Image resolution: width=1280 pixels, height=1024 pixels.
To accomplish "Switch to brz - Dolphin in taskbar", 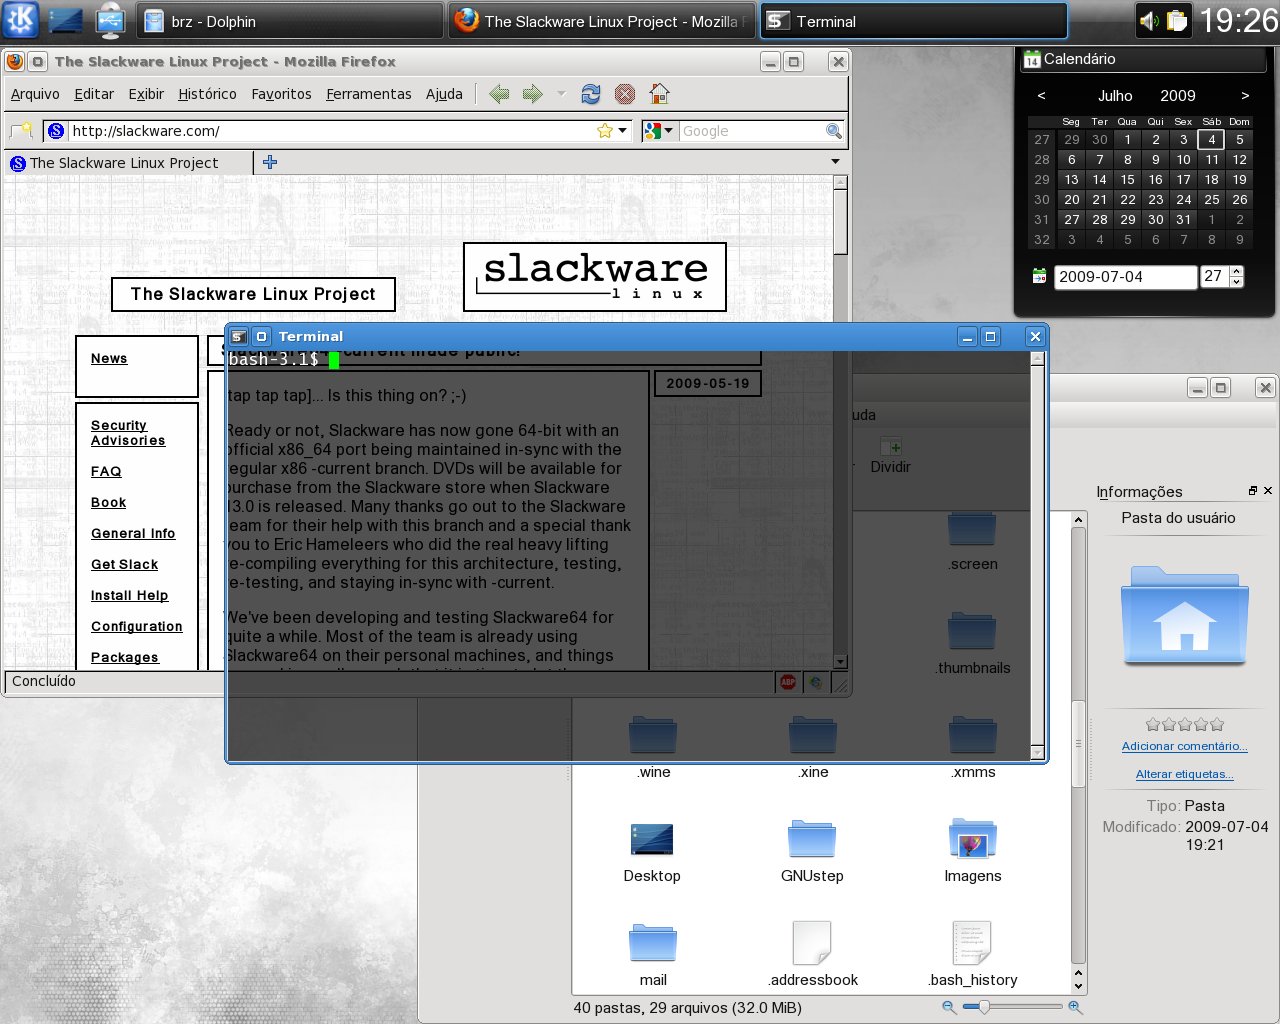I will [x=290, y=21].
